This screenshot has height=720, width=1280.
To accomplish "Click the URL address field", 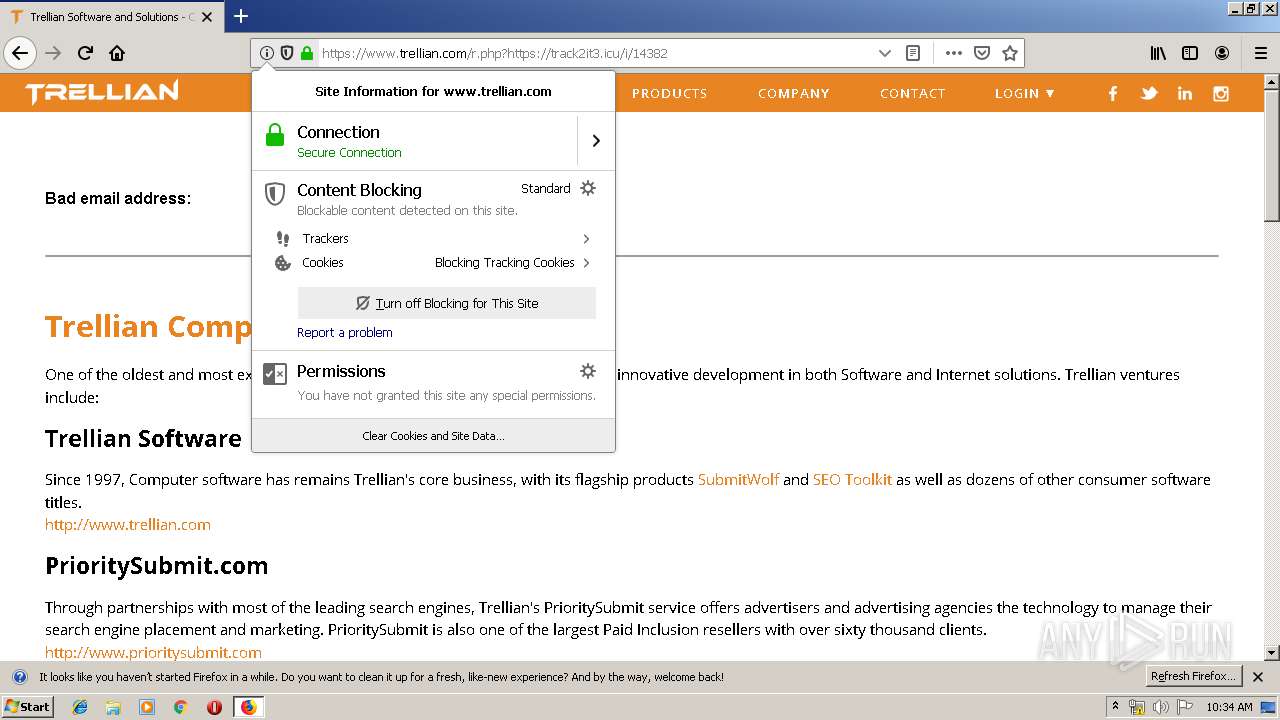I will tap(594, 53).
